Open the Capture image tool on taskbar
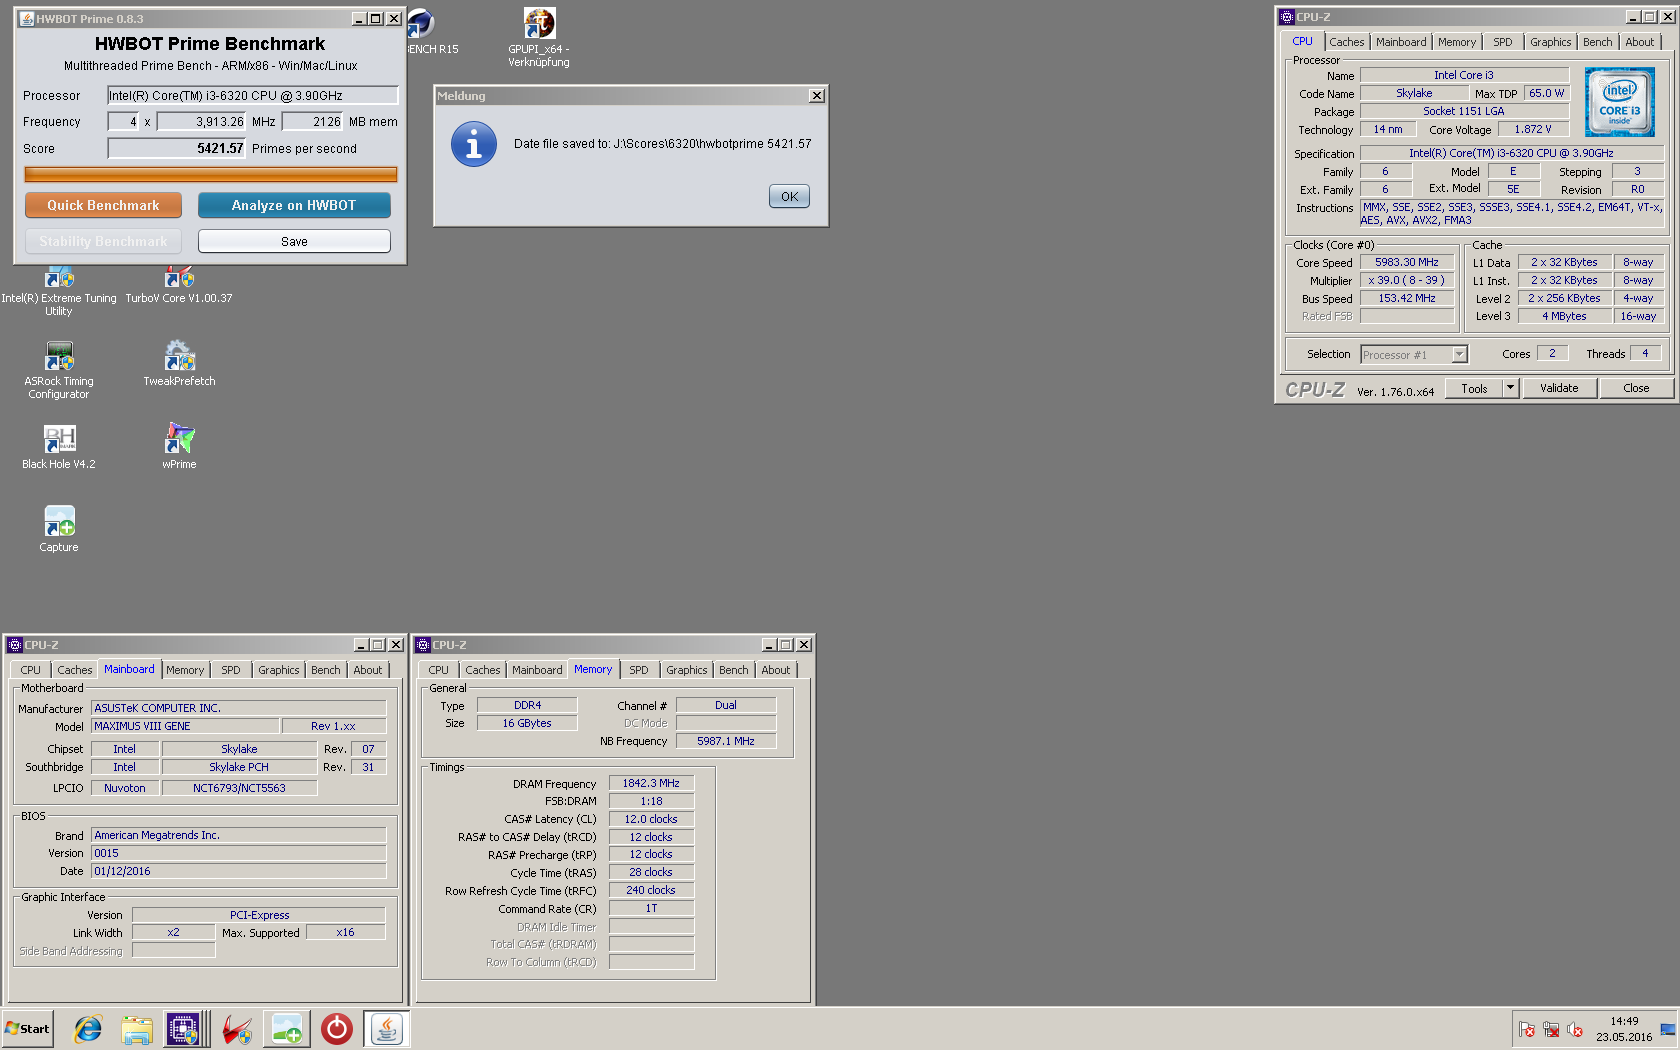The image size is (1680, 1050). (x=287, y=1029)
